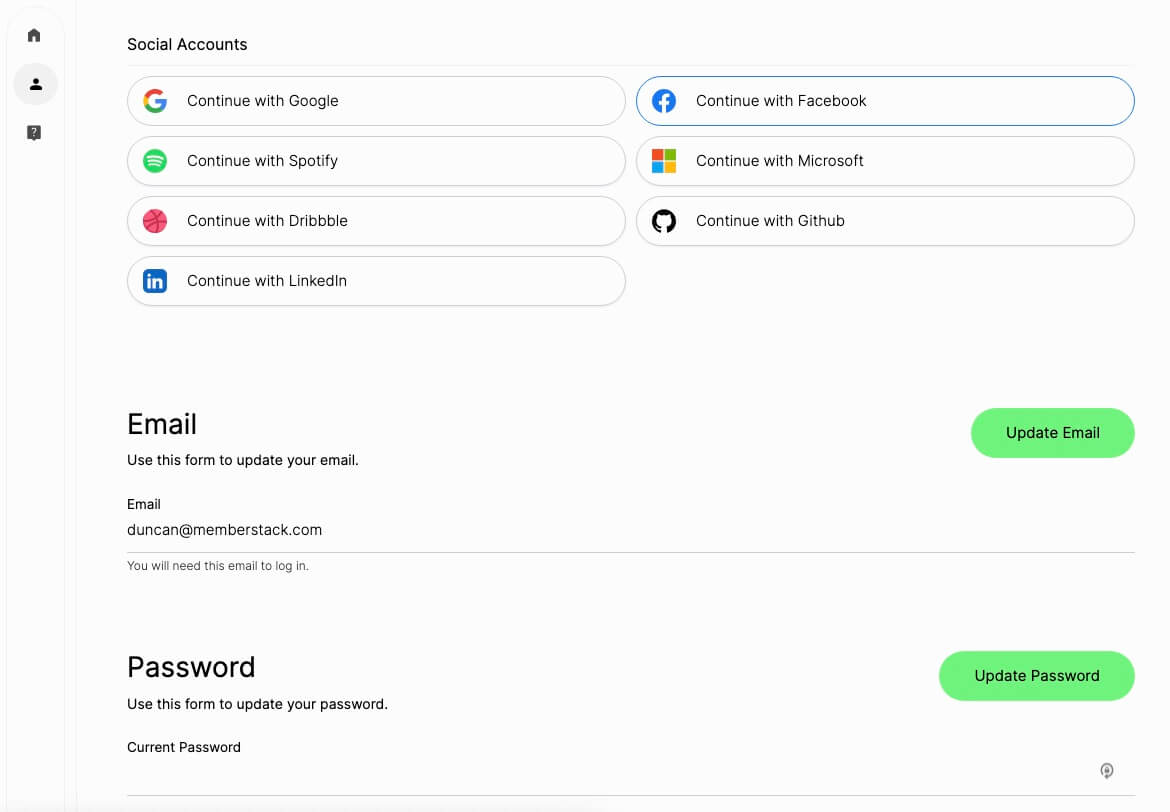Choose the "Continue with LinkedIn" text label
This screenshot has width=1170, height=812.
(x=266, y=281)
